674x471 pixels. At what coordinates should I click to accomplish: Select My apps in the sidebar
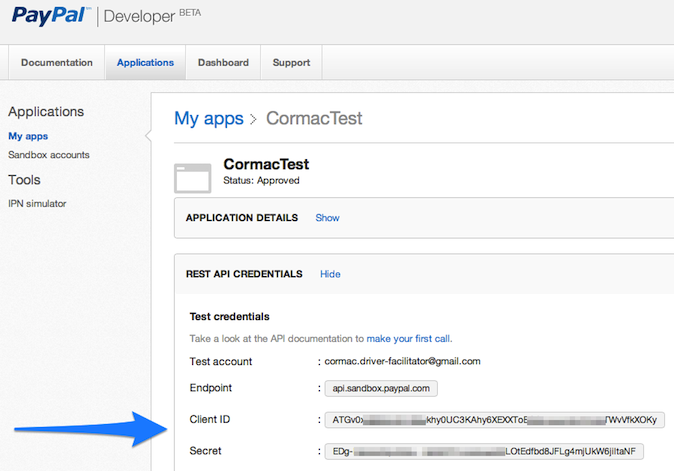pyautogui.click(x=28, y=136)
